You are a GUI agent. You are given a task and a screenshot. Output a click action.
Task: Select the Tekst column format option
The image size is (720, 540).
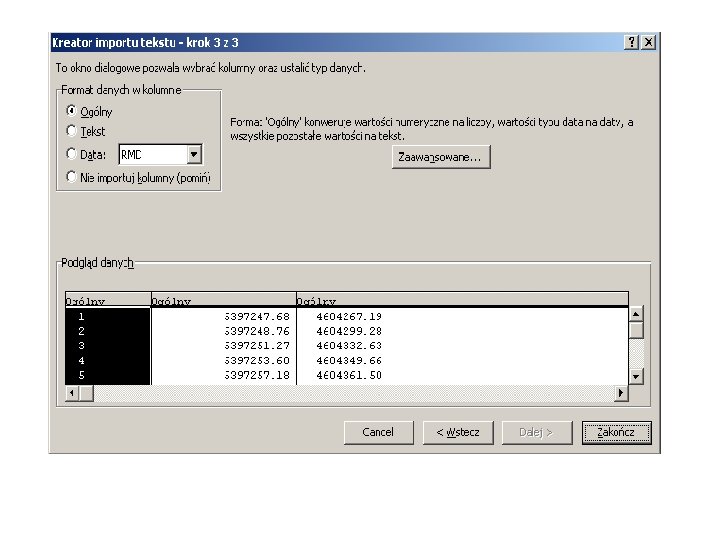71,131
